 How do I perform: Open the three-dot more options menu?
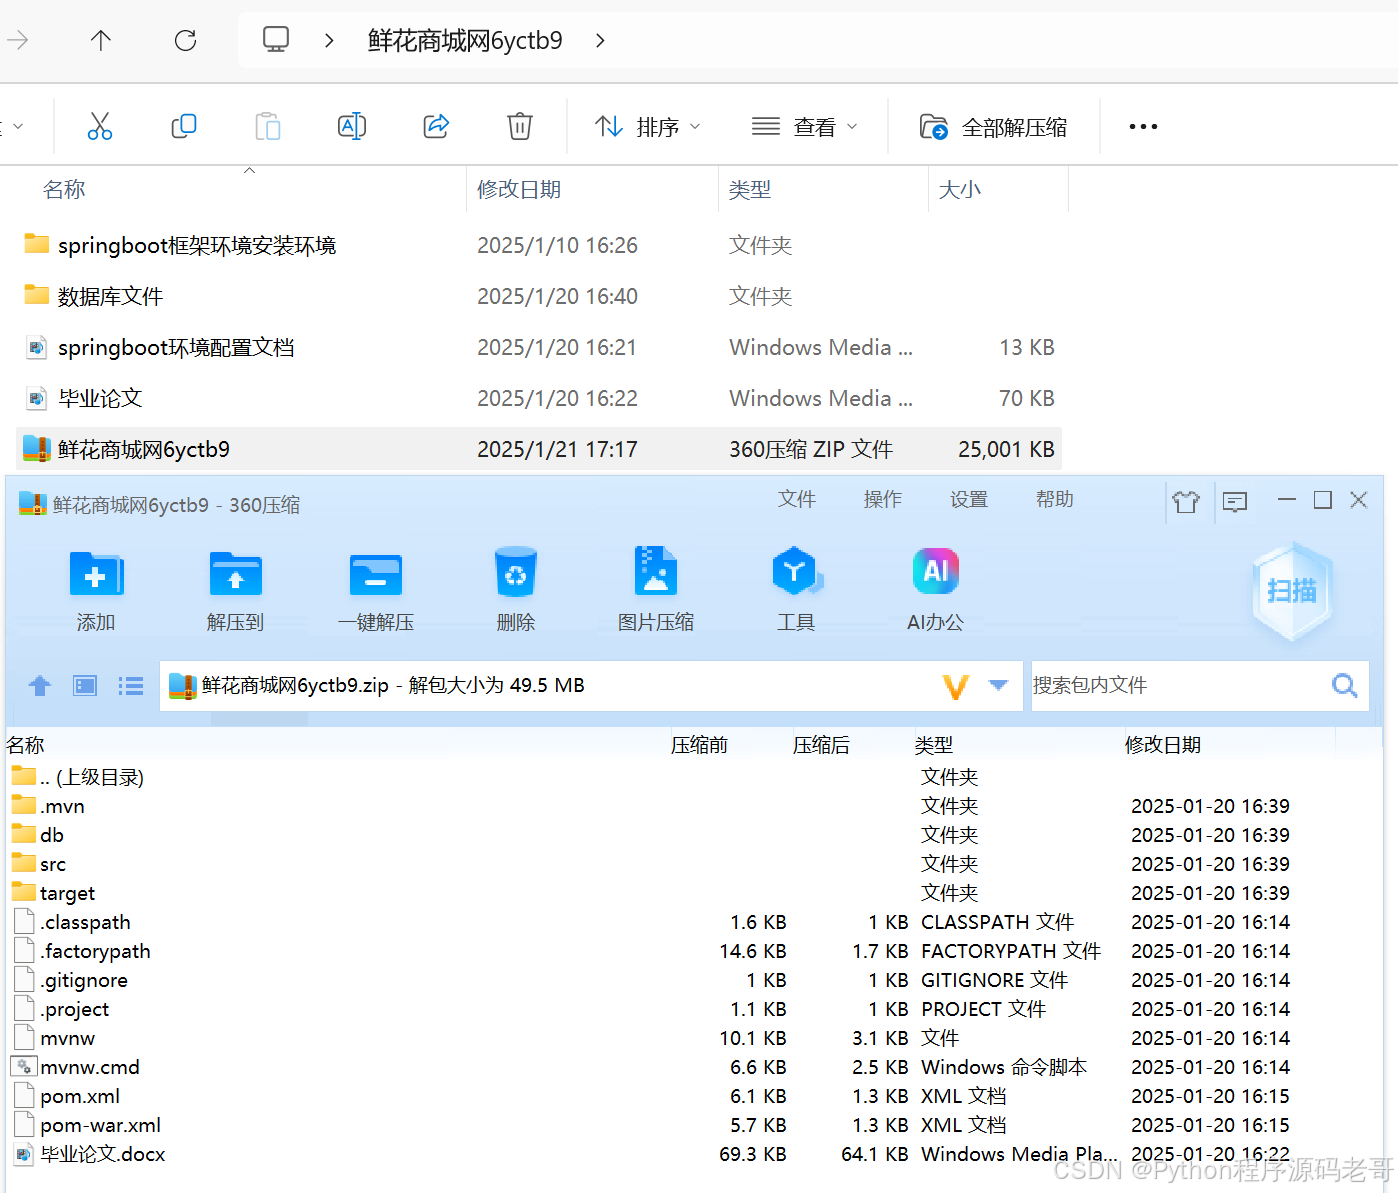click(1143, 127)
